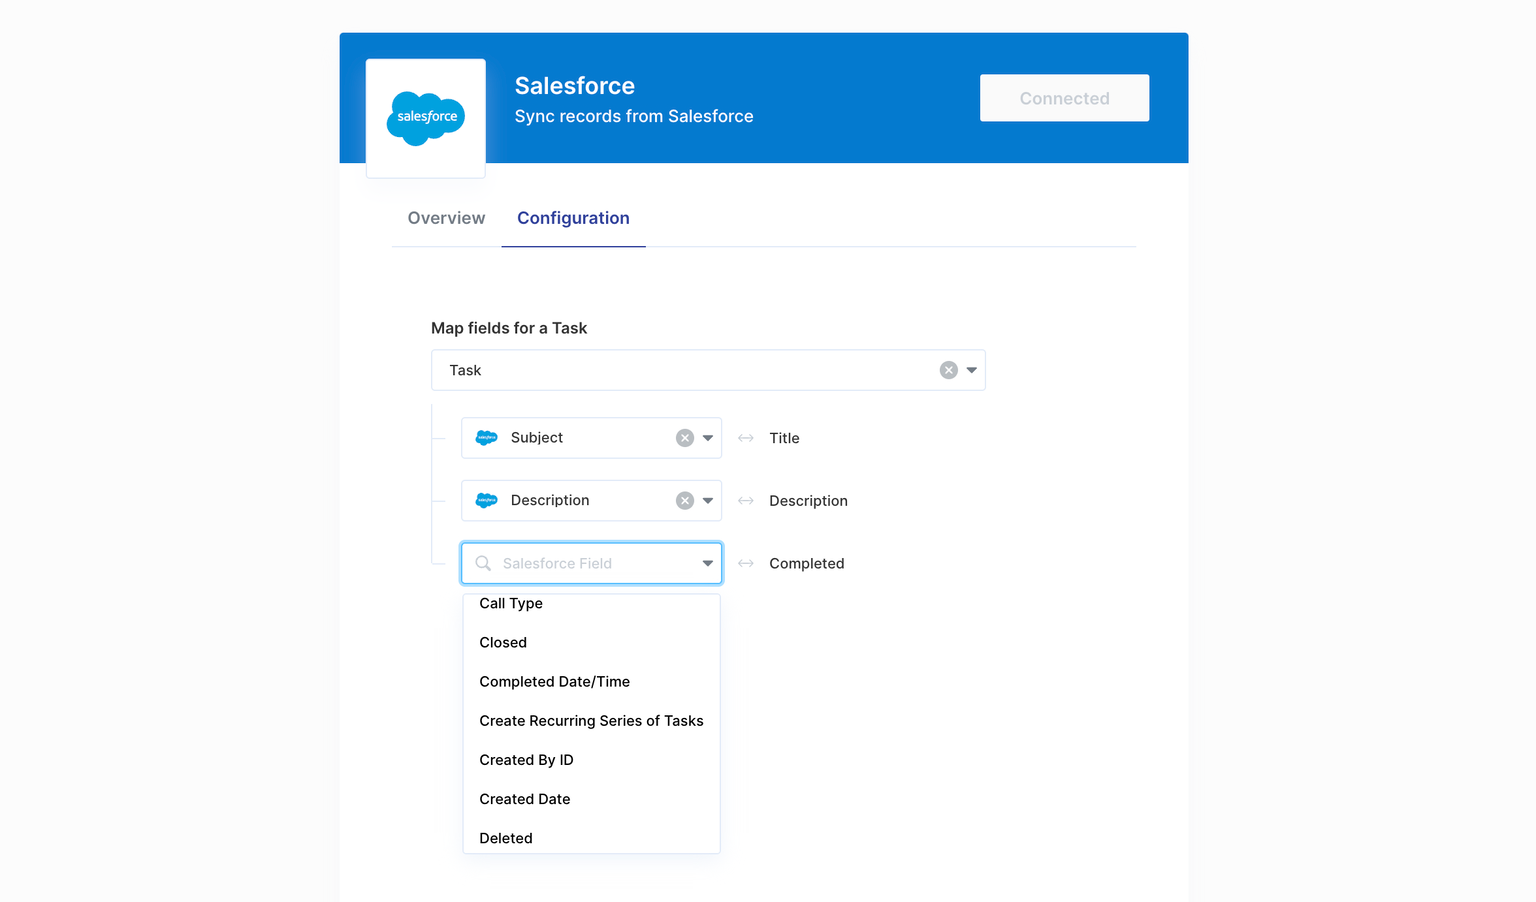Select the Configuration tab
Screen dimensions: 1536x902
click(573, 218)
